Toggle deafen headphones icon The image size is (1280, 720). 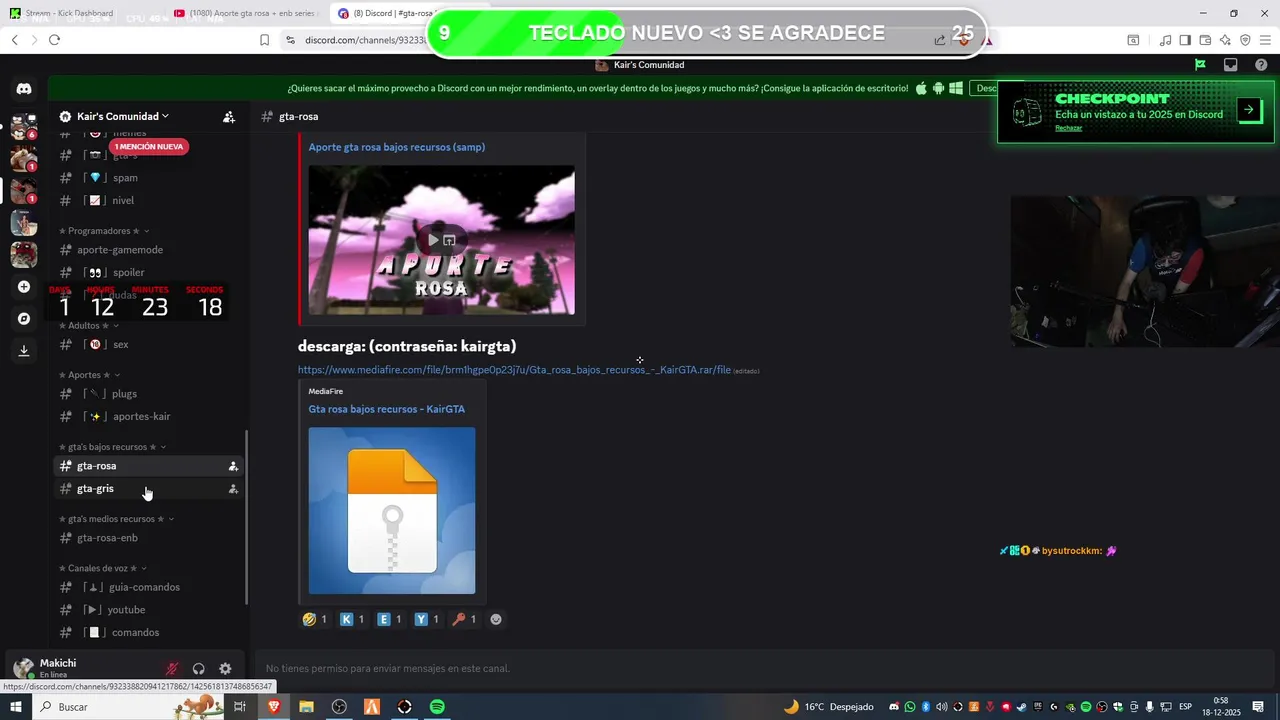(198, 669)
